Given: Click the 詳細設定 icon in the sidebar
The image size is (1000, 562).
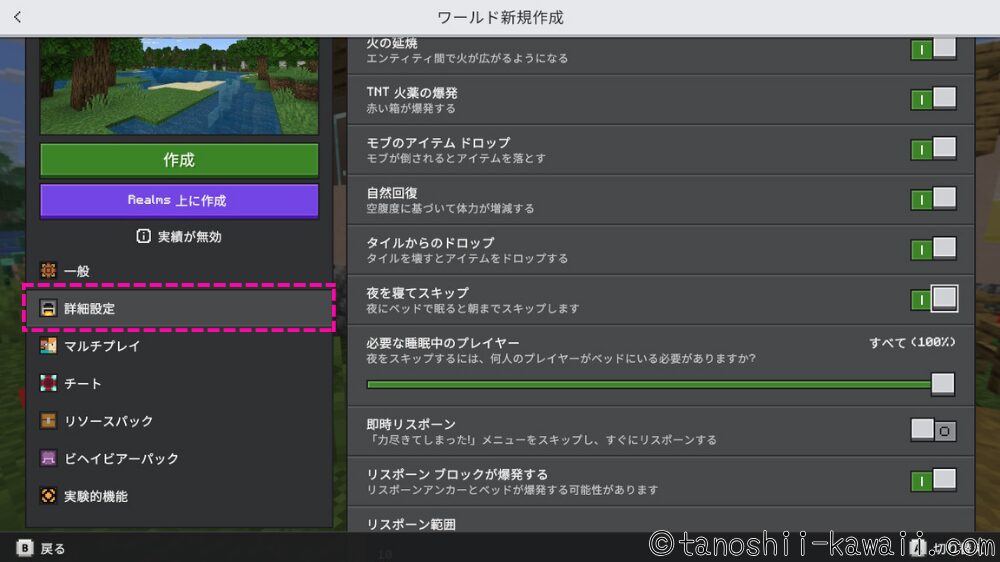Looking at the screenshot, I should click(x=48, y=308).
